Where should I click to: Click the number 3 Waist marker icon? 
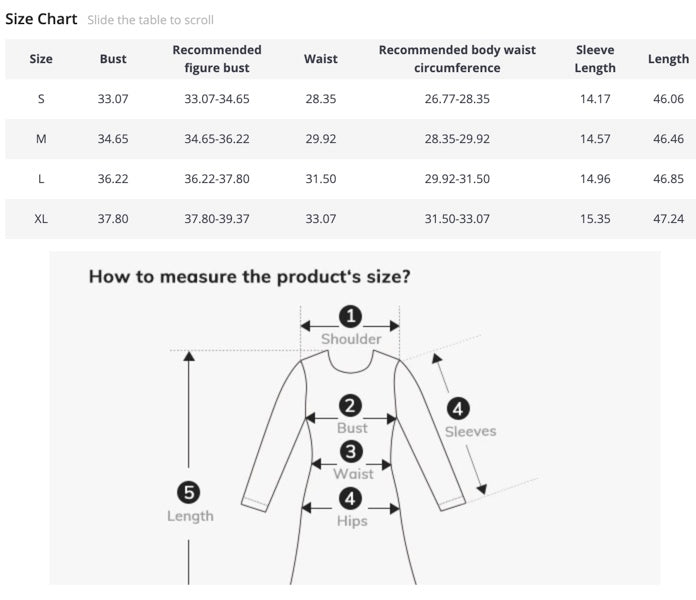point(351,451)
